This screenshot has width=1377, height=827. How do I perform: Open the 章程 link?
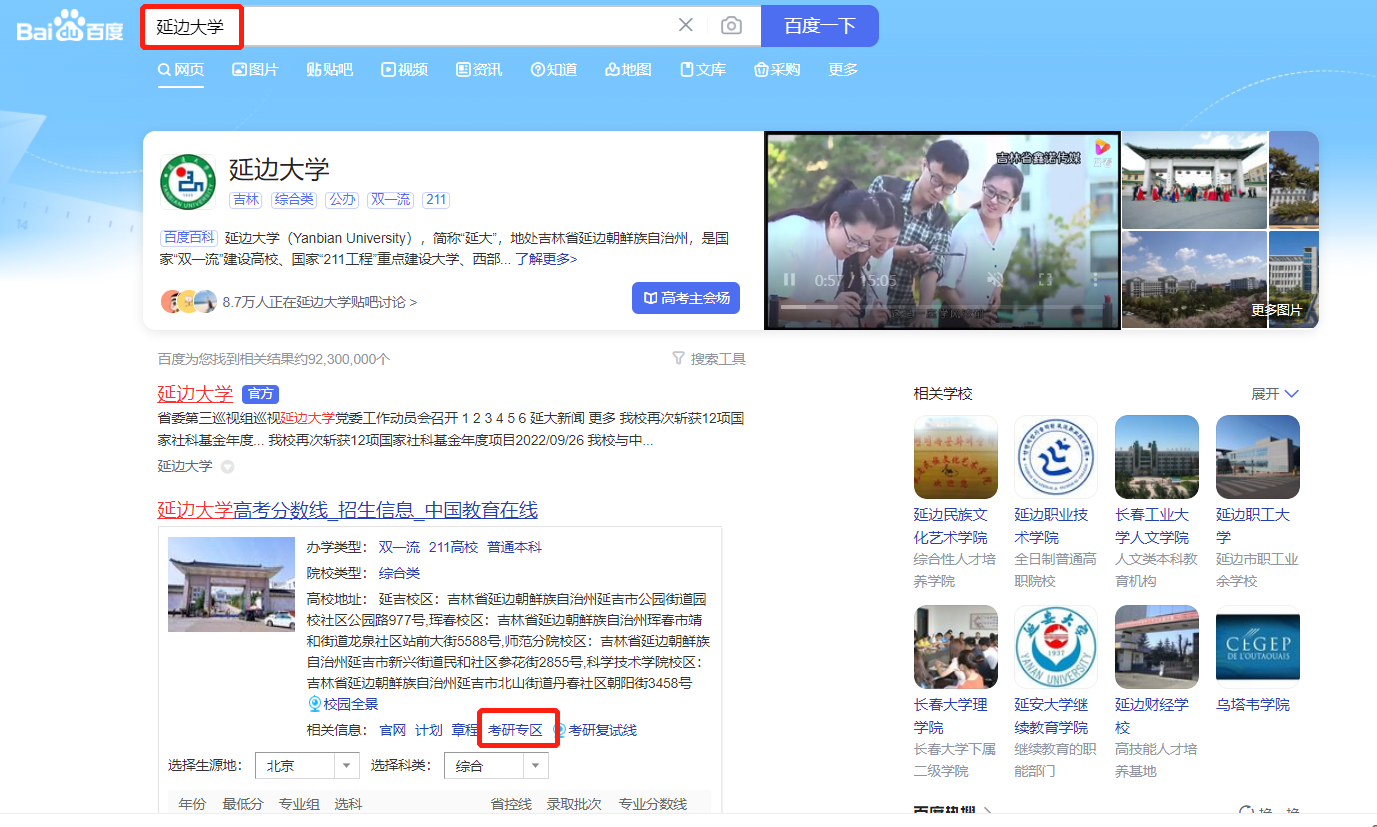[465, 730]
